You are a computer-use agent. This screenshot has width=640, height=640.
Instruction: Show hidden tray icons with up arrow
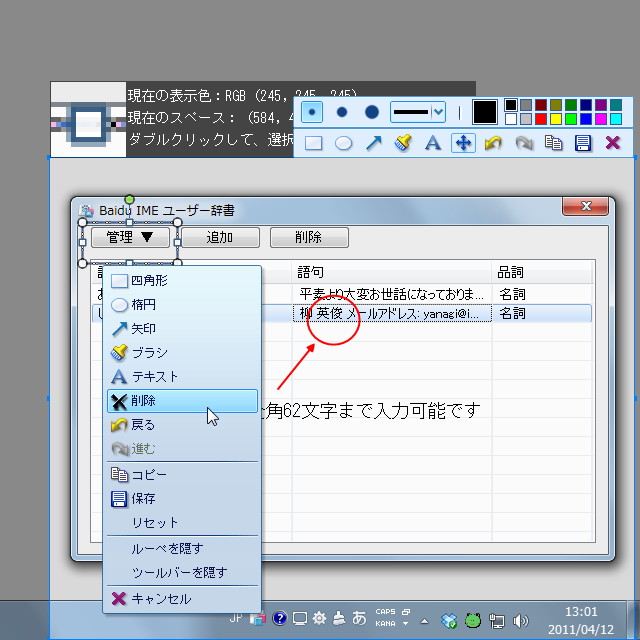tap(424, 622)
